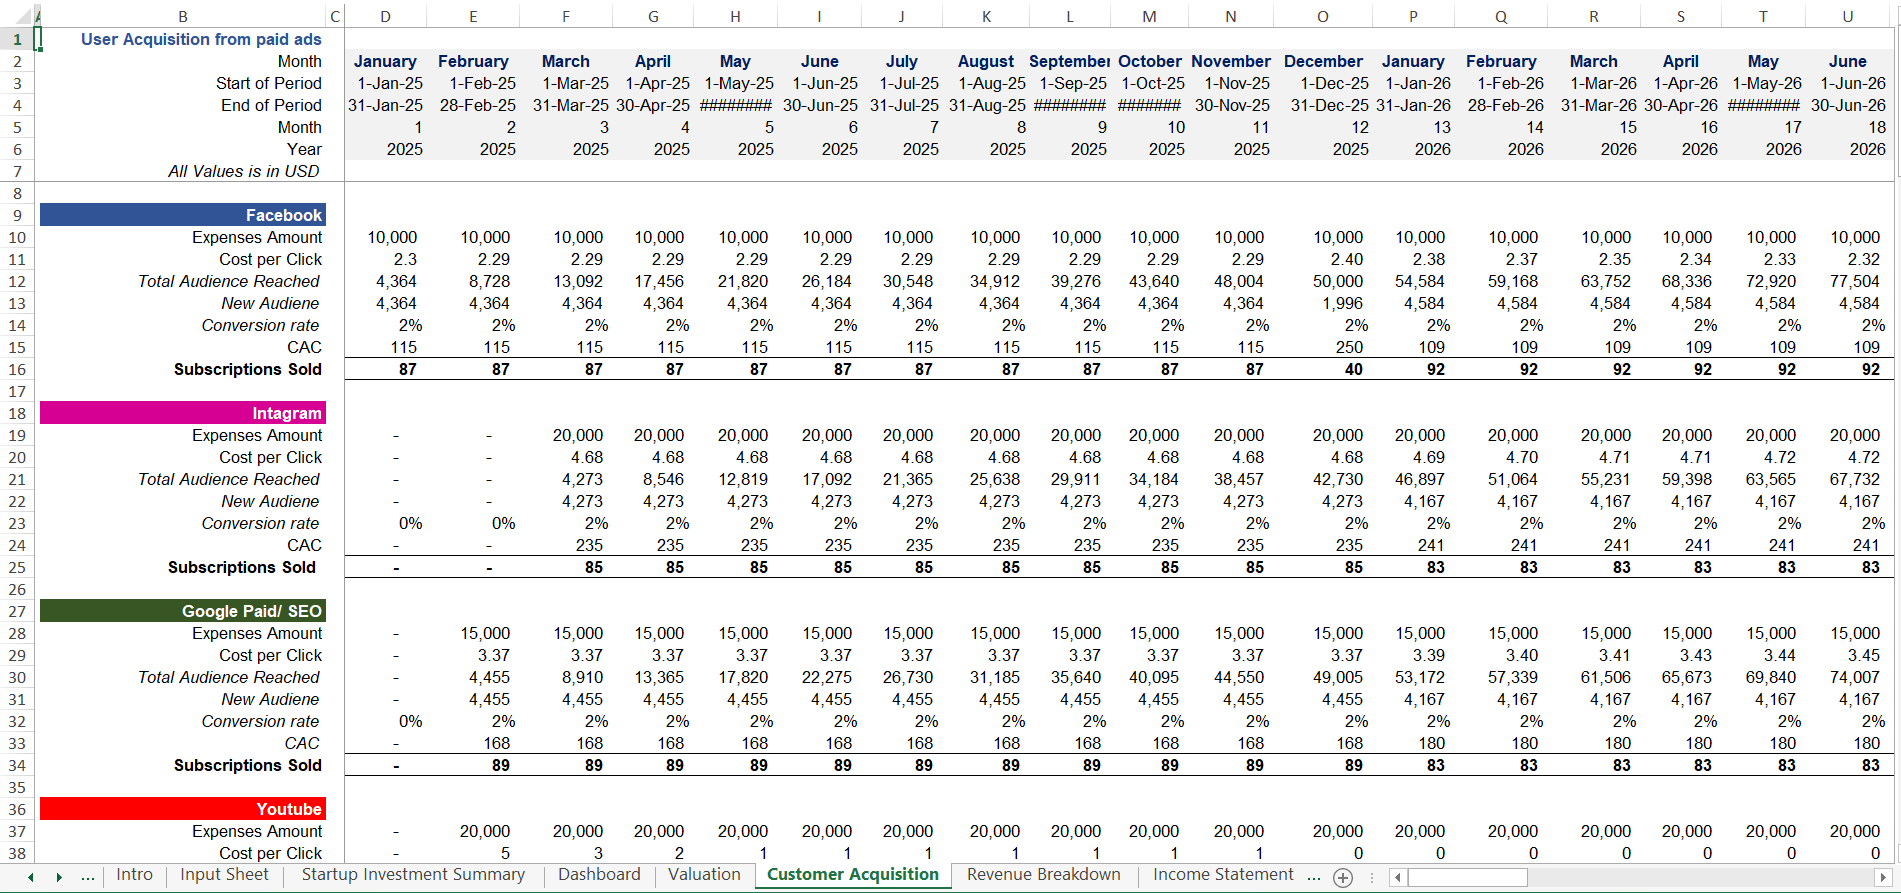Go to the Dashboard sheet
Image resolution: width=1901 pixels, height=893 pixels.
[599, 875]
